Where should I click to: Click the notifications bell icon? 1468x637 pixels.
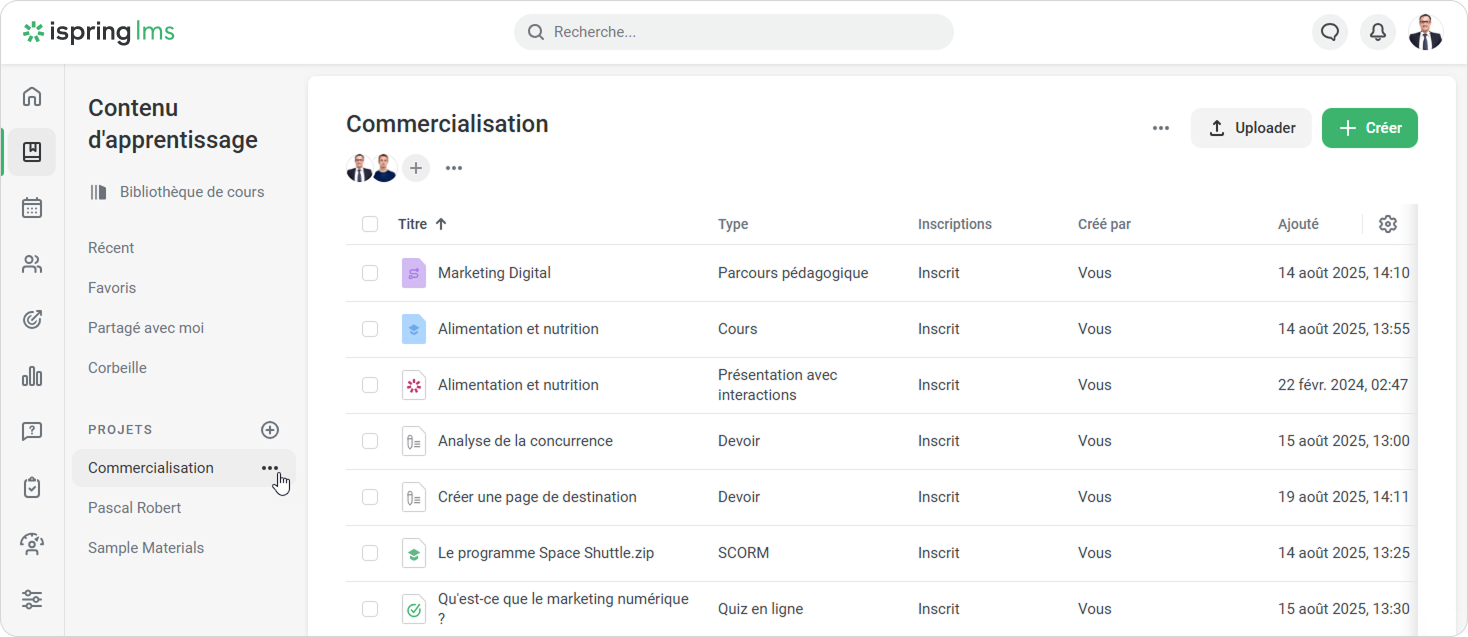tap(1377, 32)
